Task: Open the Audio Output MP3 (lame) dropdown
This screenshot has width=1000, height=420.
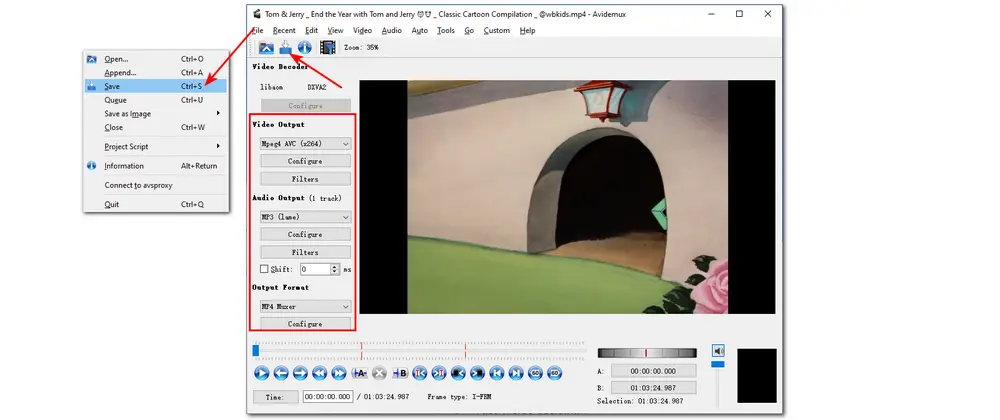Action: pyautogui.click(x=305, y=217)
